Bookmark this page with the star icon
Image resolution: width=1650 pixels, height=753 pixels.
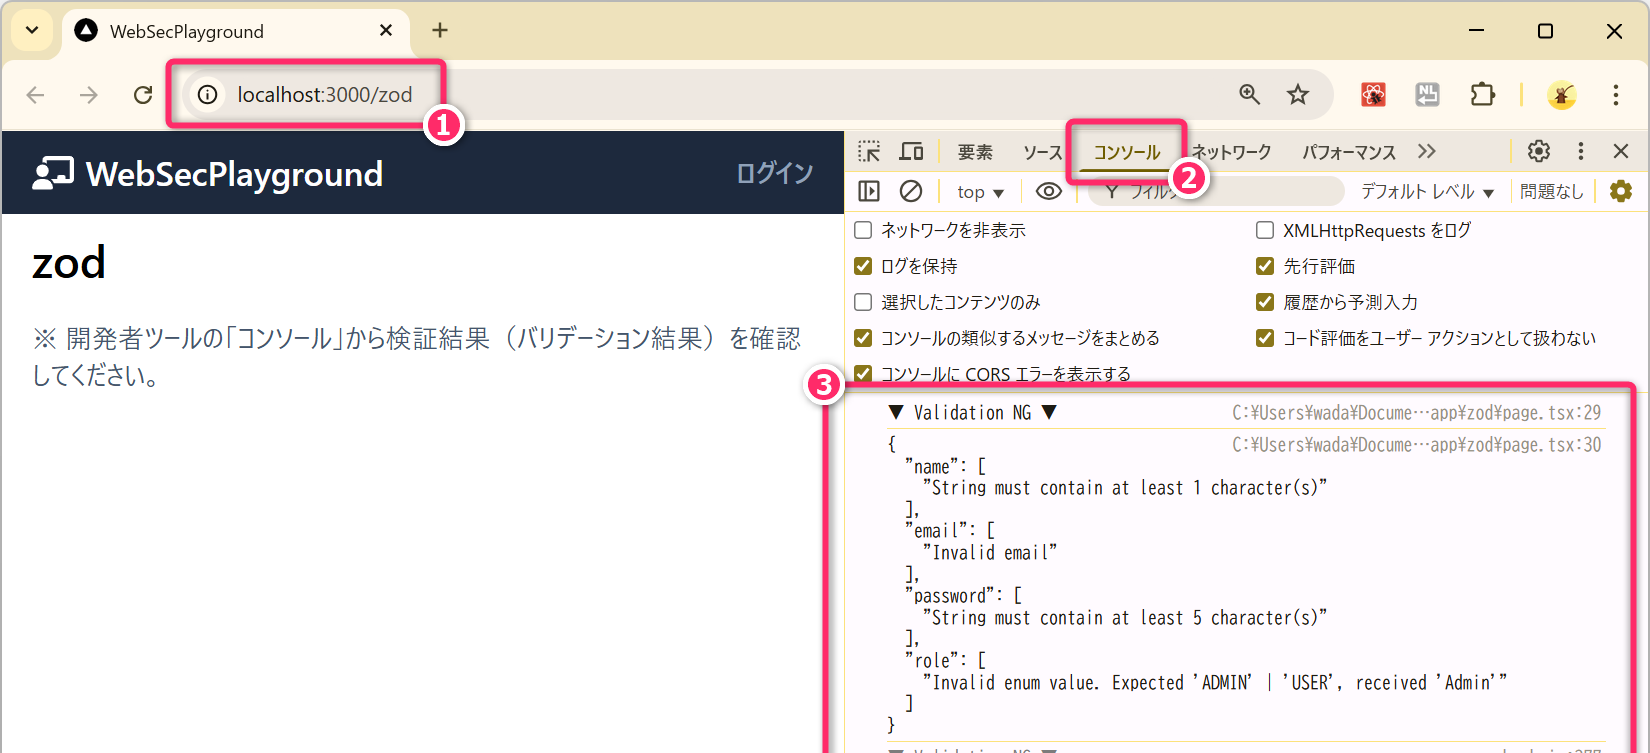[1298, 94]
